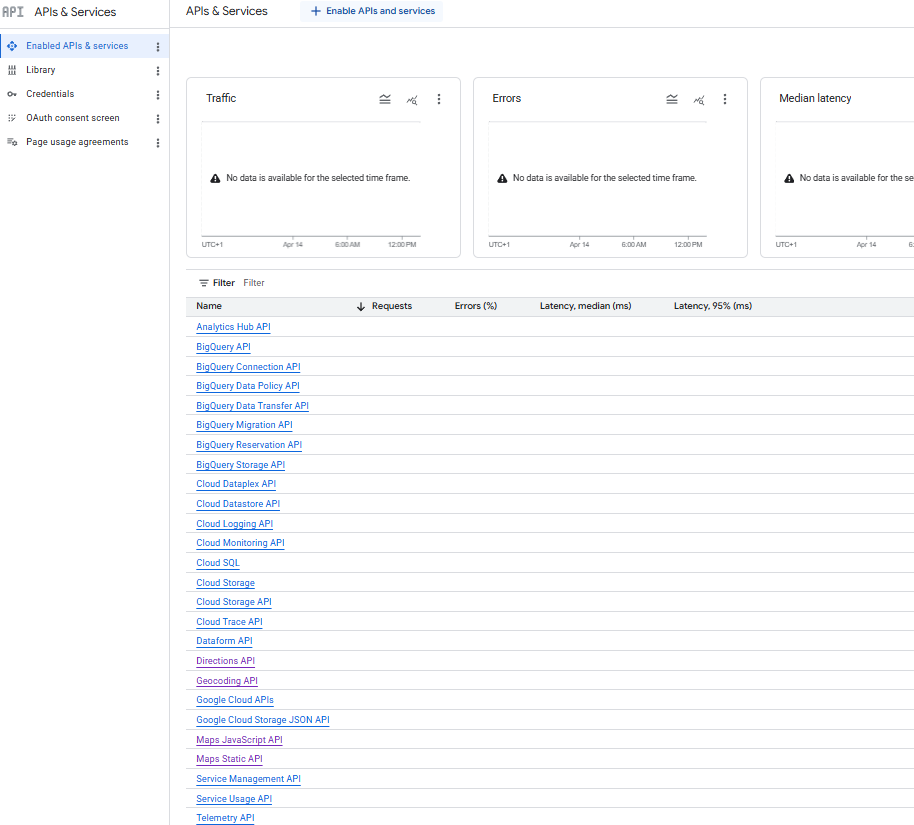914x825 pixels.
Task: Click the API logo icon in the sidebar header
Action: (x=13, y=12)
